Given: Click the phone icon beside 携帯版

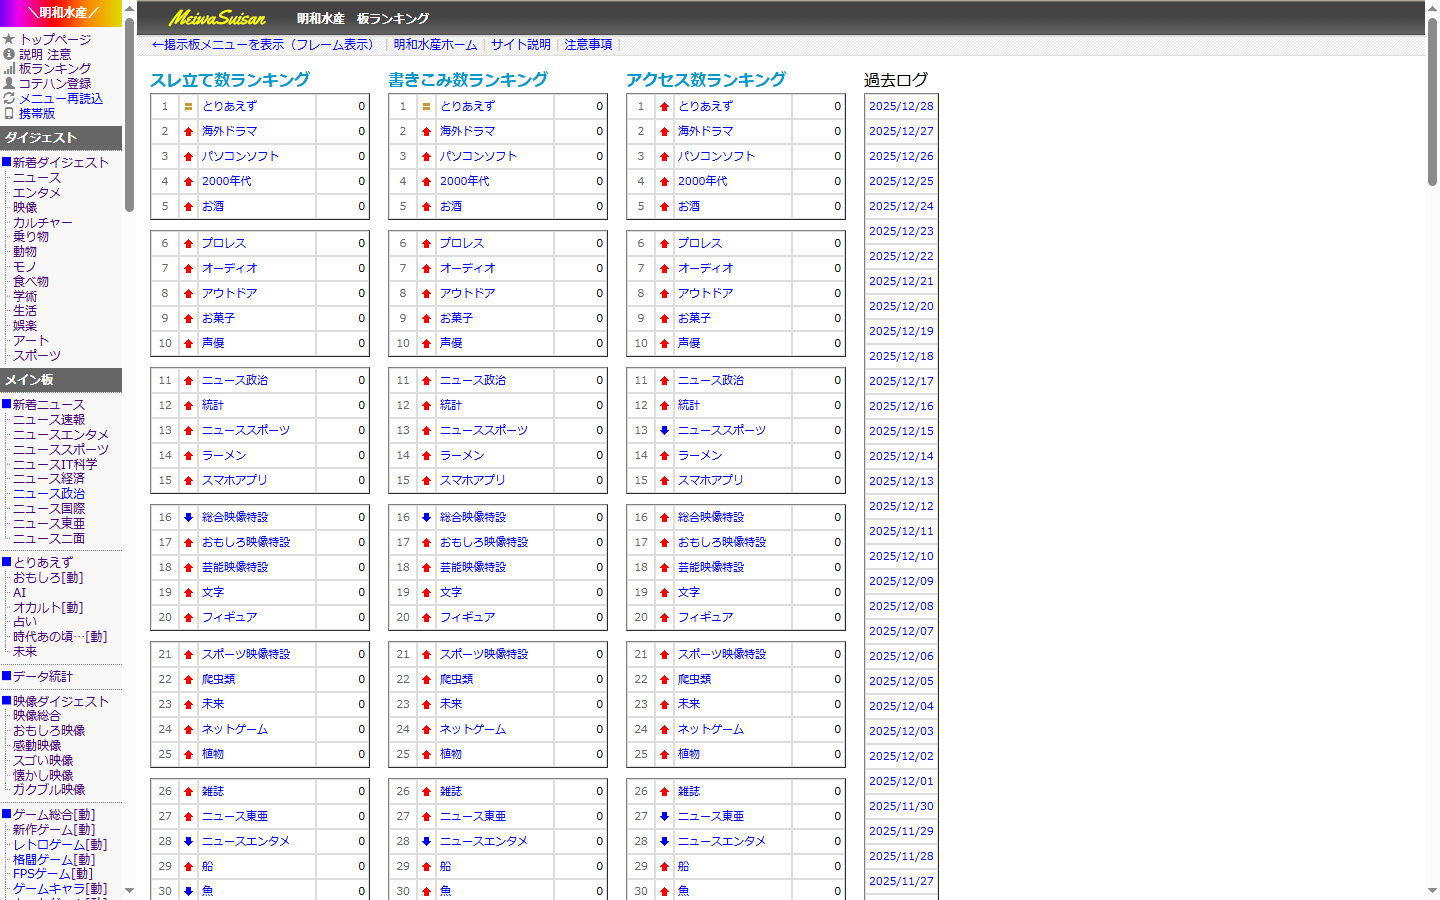Looking at the screenshot, I should 9,114.
